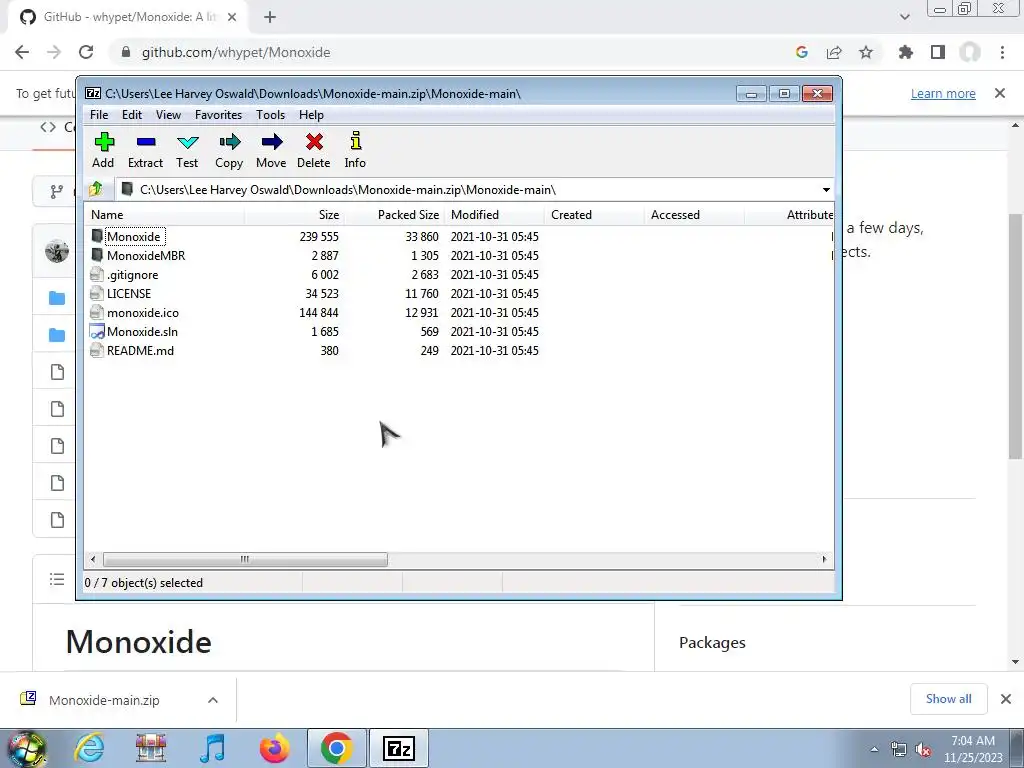This screenshot has width=1024, height=768.
Task: Open the Tools menu
Action: point(270,115)
